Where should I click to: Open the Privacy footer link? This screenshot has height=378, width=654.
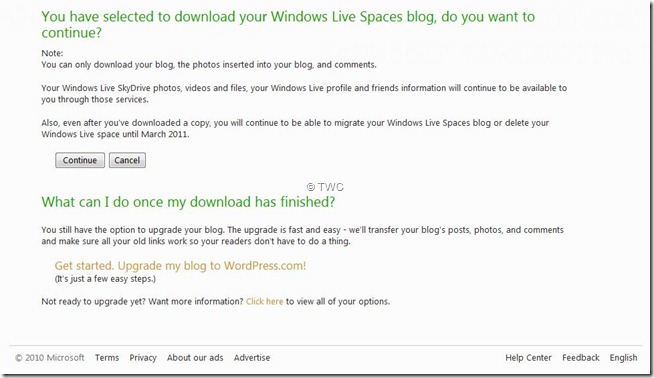click(143, 358)
